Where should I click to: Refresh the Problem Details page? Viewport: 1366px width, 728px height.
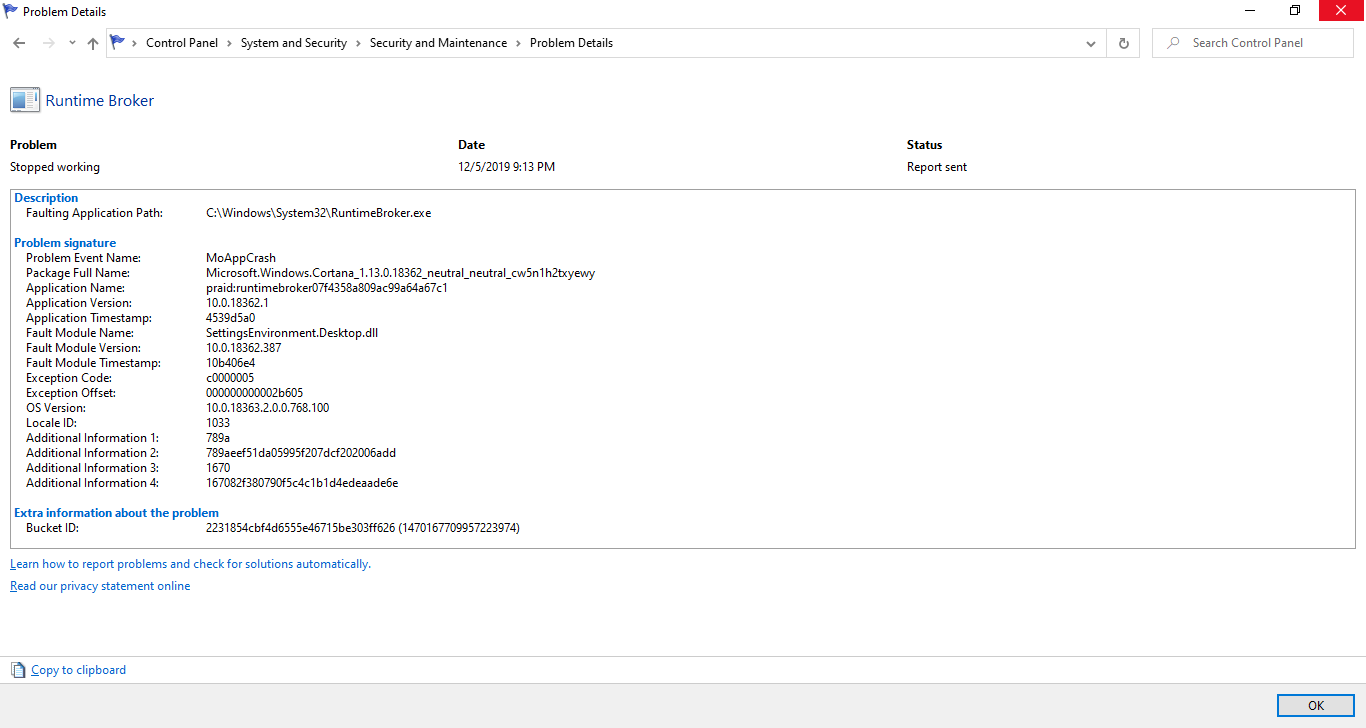1123,43
